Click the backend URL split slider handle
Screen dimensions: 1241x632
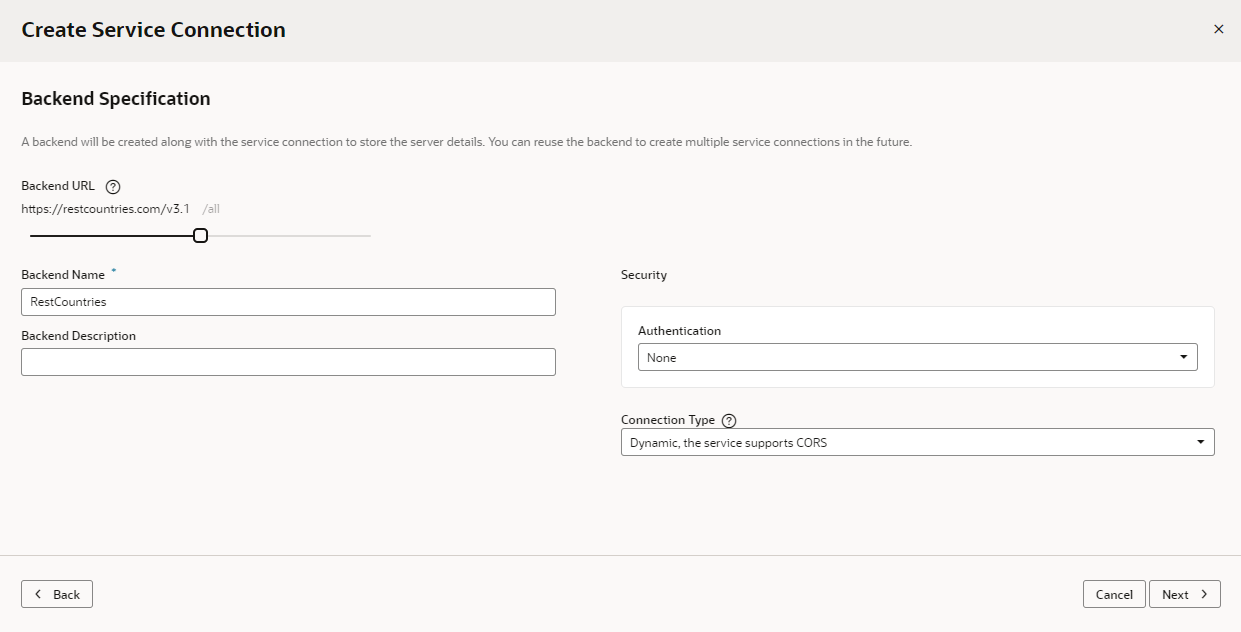click(x=200, y=235)
